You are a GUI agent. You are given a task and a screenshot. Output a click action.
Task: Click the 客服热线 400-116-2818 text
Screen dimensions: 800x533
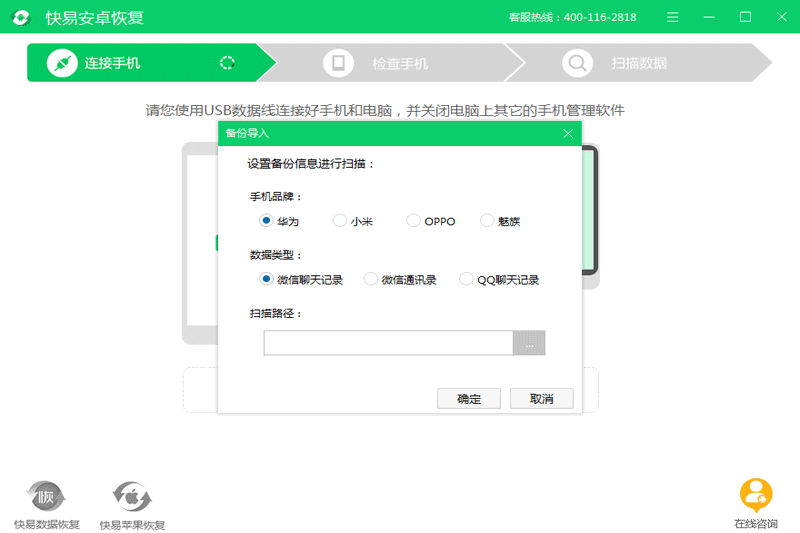click(572, 17)
